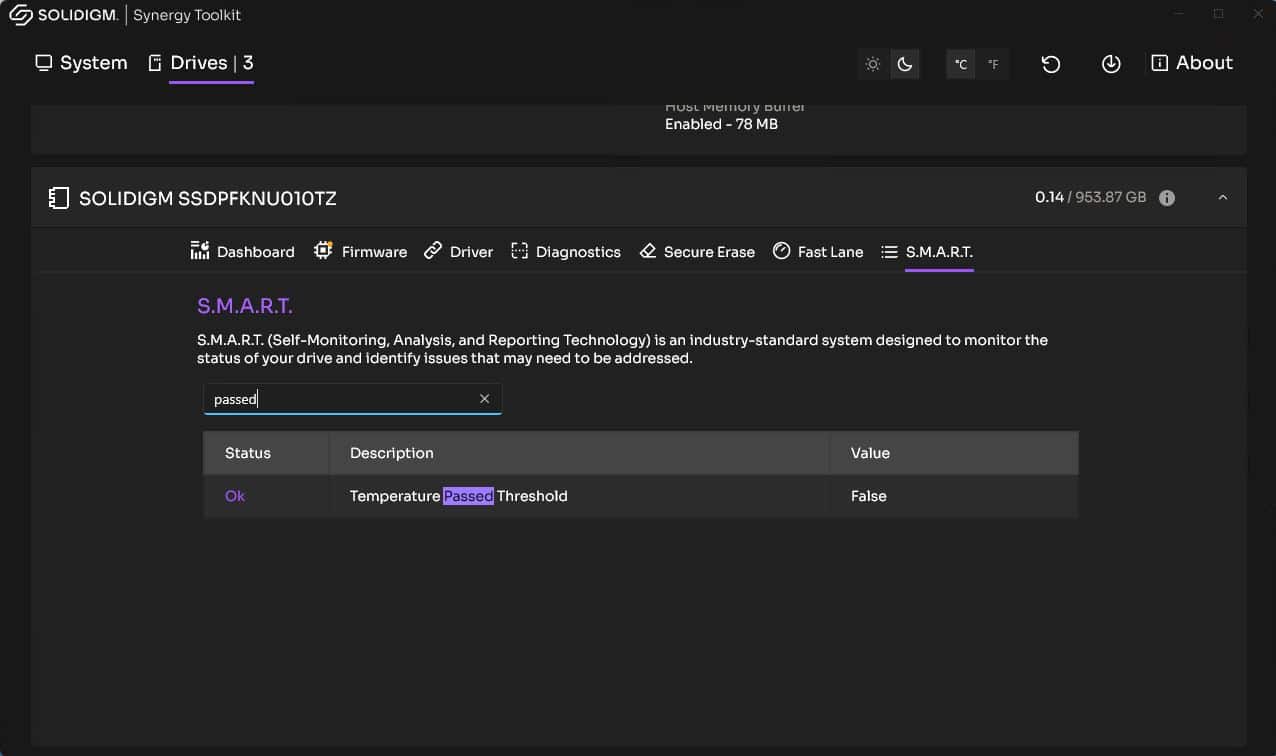Click the Secure Erase eraser icon
Screen dimensions: 1276x756
click(648, 251)
